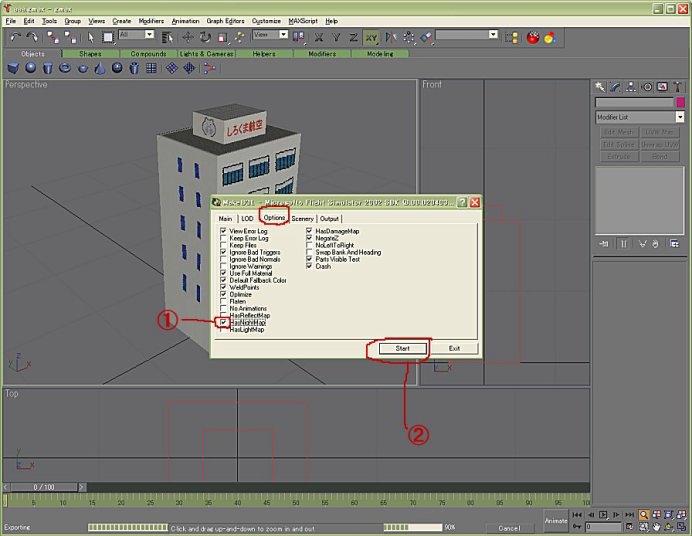Toggle the Crash checkbox
The image size is (692, 536).
[x=310, y=266]
